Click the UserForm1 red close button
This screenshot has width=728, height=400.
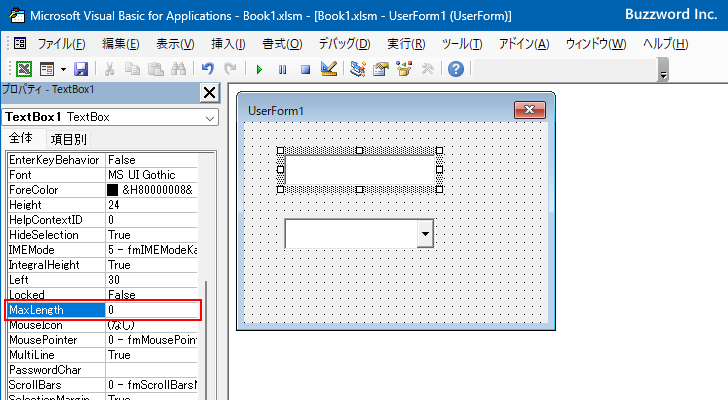pos(530,110)
